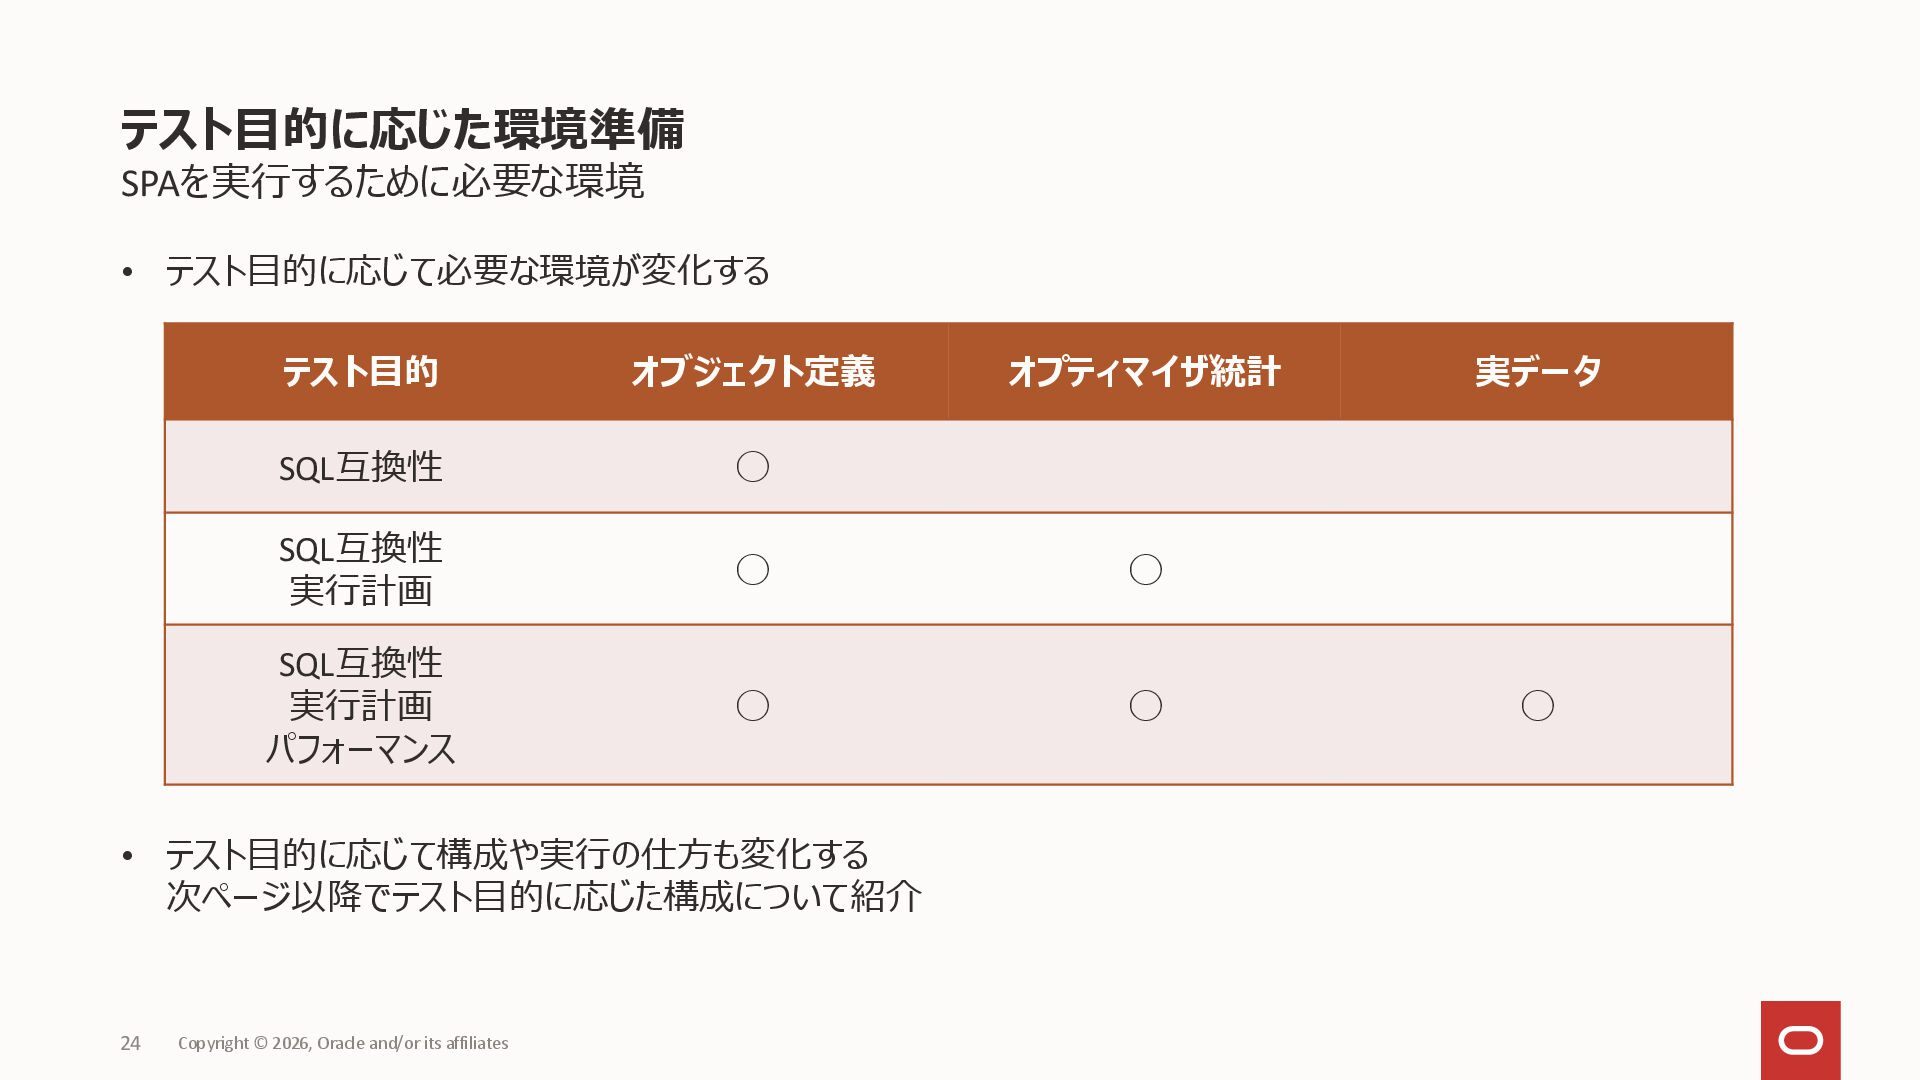Click the オブジェクト定義 circle in the パフォーマンス row

tap(752, 706)
